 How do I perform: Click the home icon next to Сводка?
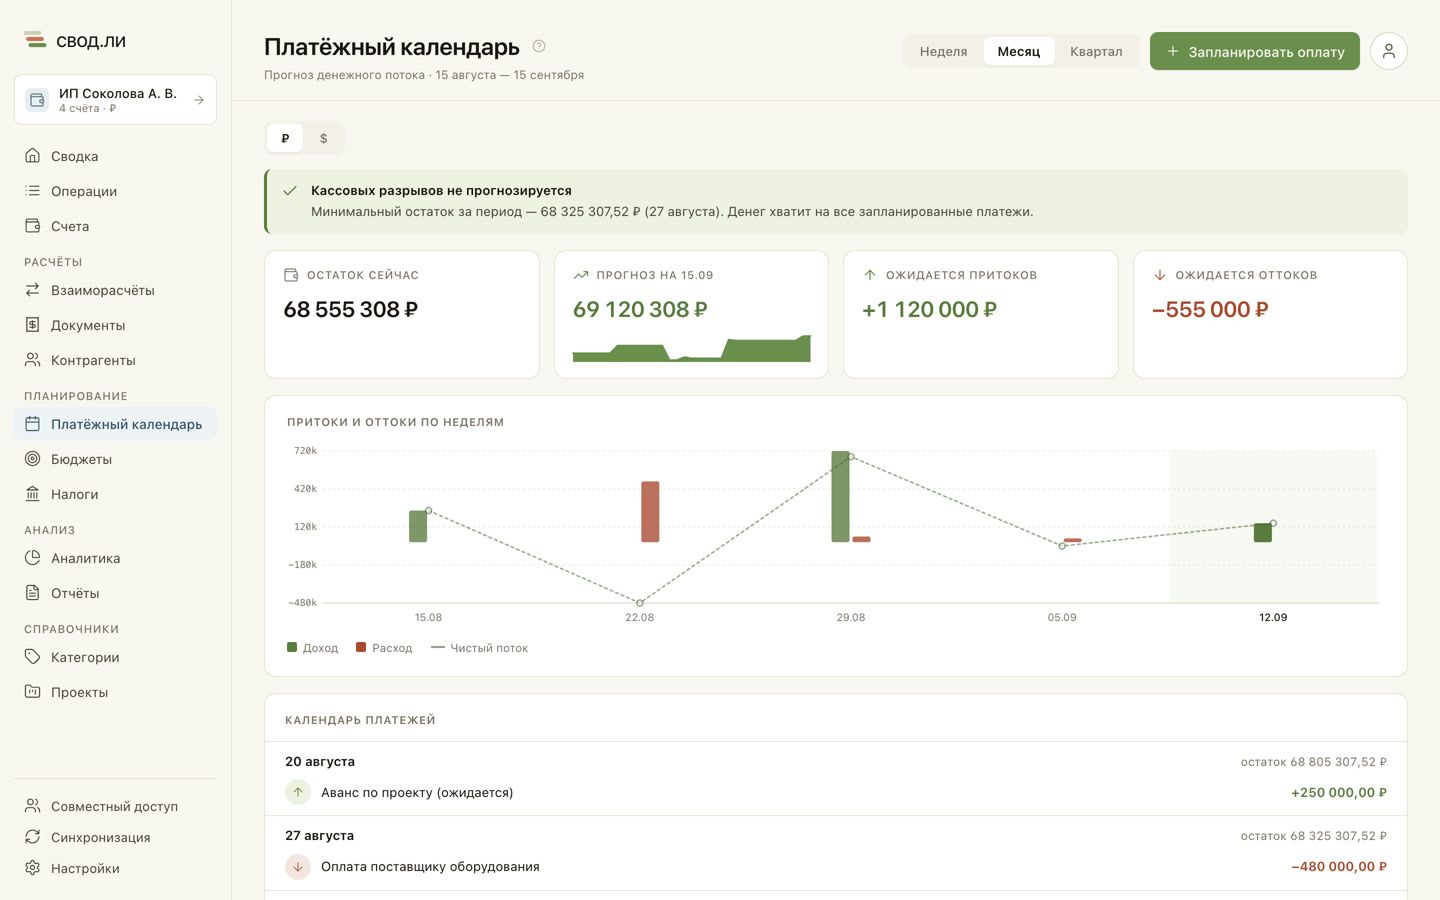[33, 156]
